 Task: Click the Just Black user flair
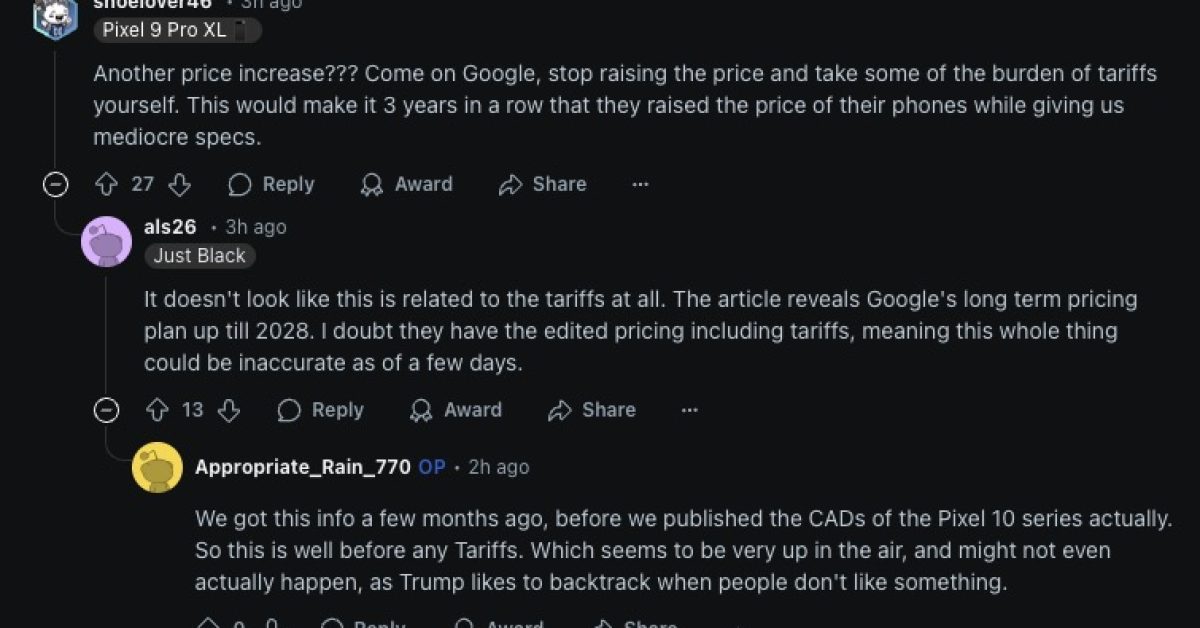pos(199,256)
